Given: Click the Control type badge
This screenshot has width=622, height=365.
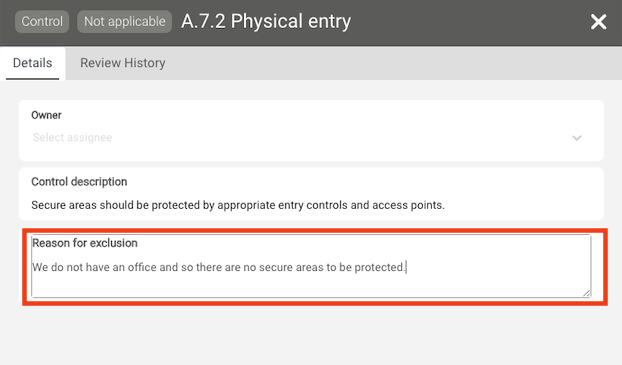Looking at the screenshot, I should (x=42, y=21).
